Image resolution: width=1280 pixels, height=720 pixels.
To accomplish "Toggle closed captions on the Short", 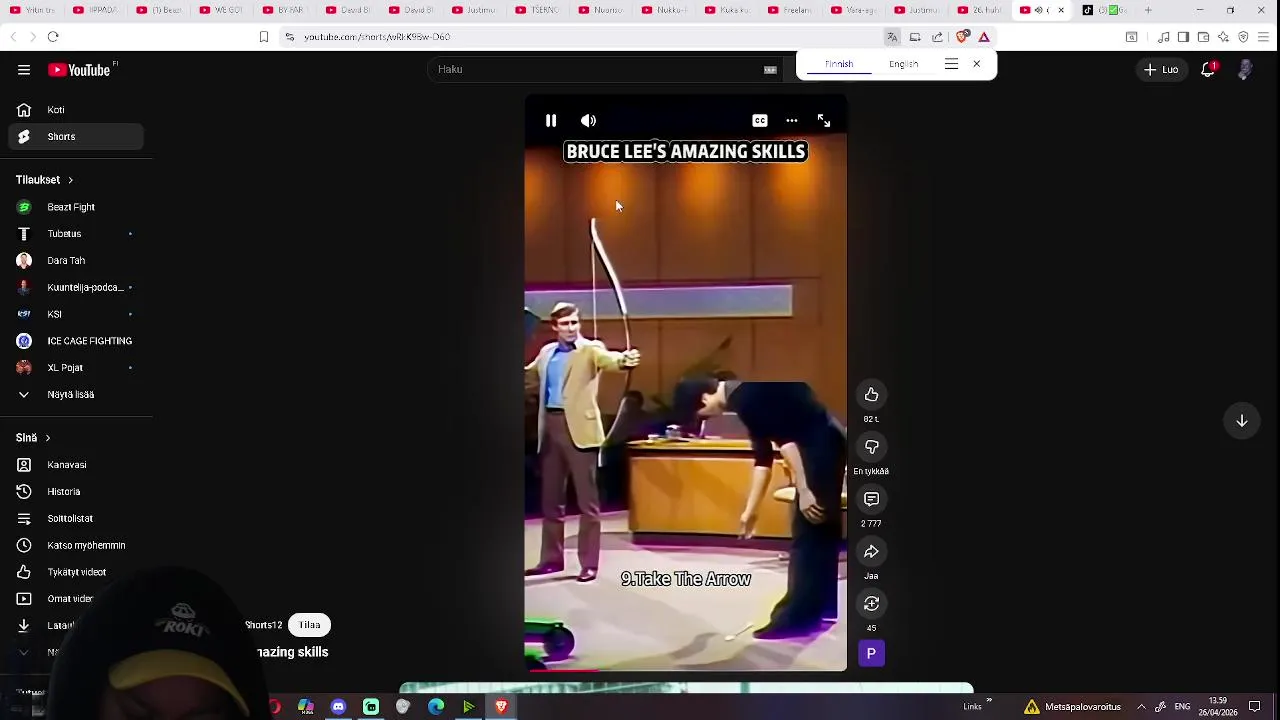I will pos(760,120).
